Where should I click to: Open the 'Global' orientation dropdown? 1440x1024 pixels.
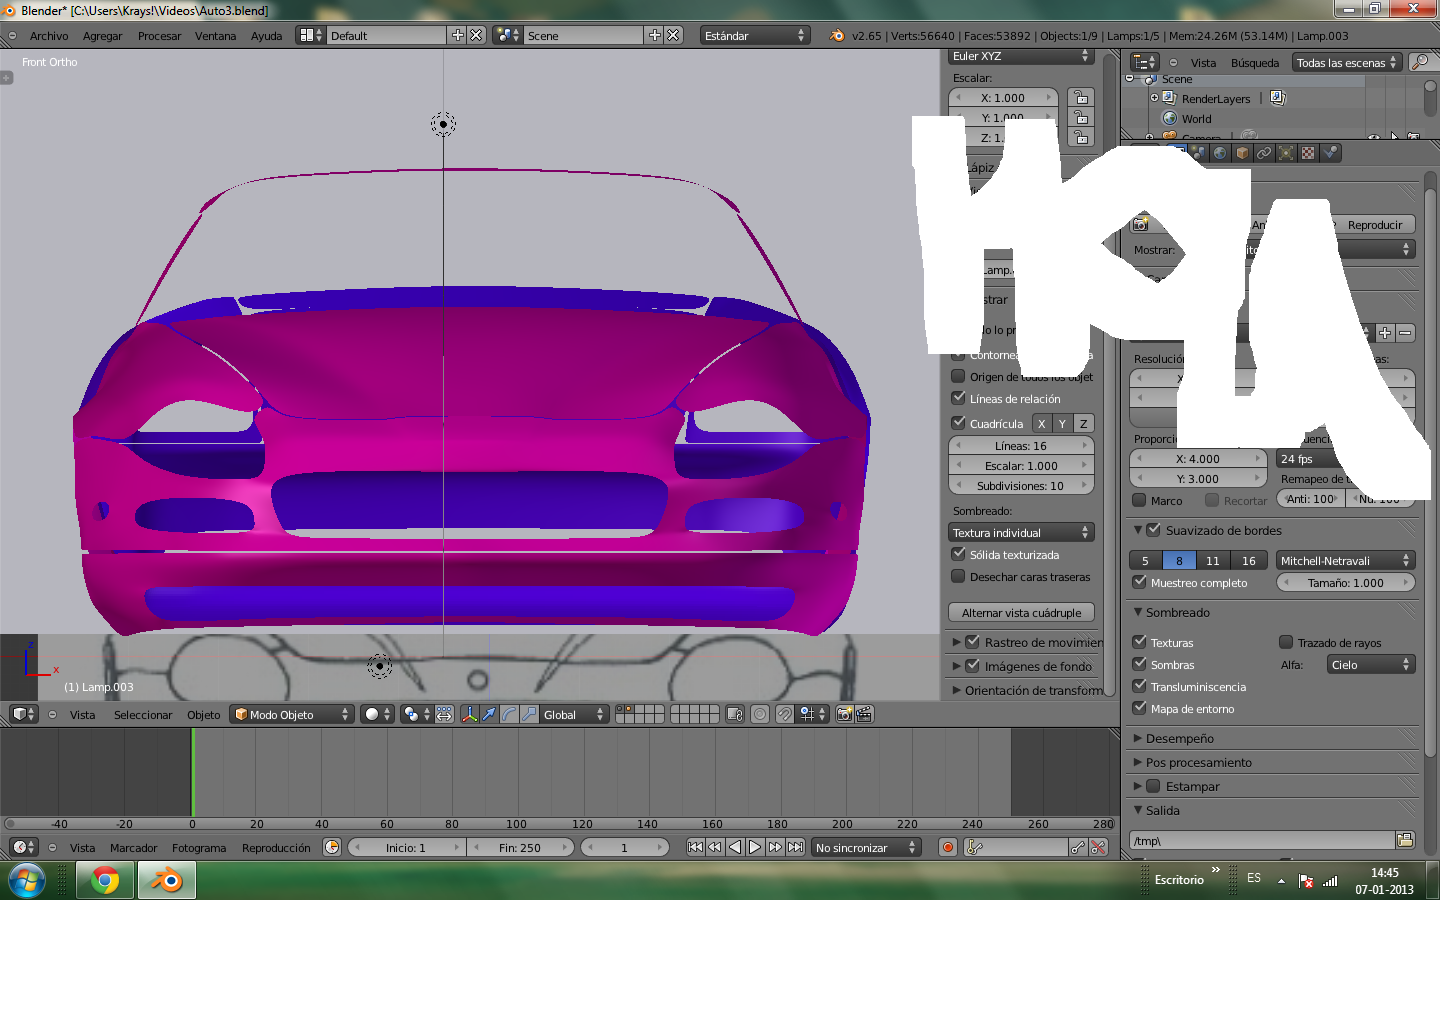(x=574, y=714)
